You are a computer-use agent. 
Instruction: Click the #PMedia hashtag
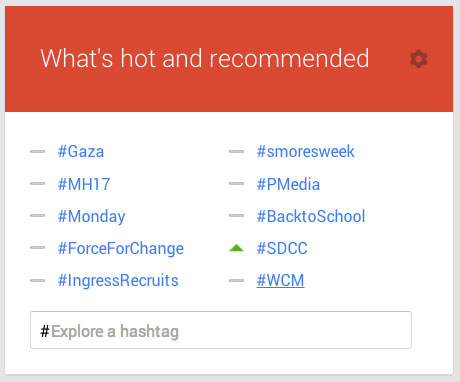[288, 184]
